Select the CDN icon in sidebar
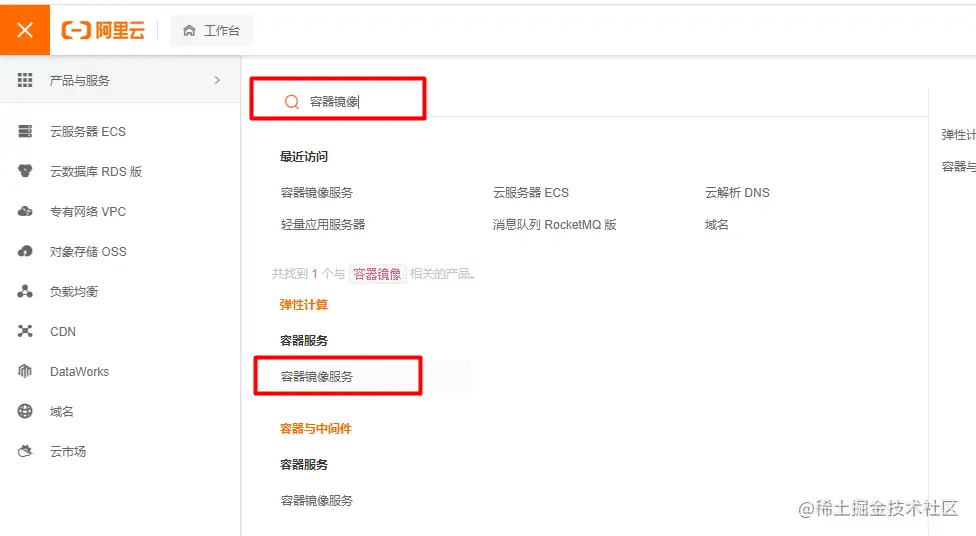The height and width of the screenshot is (536, 976). [x=26, y=331]
